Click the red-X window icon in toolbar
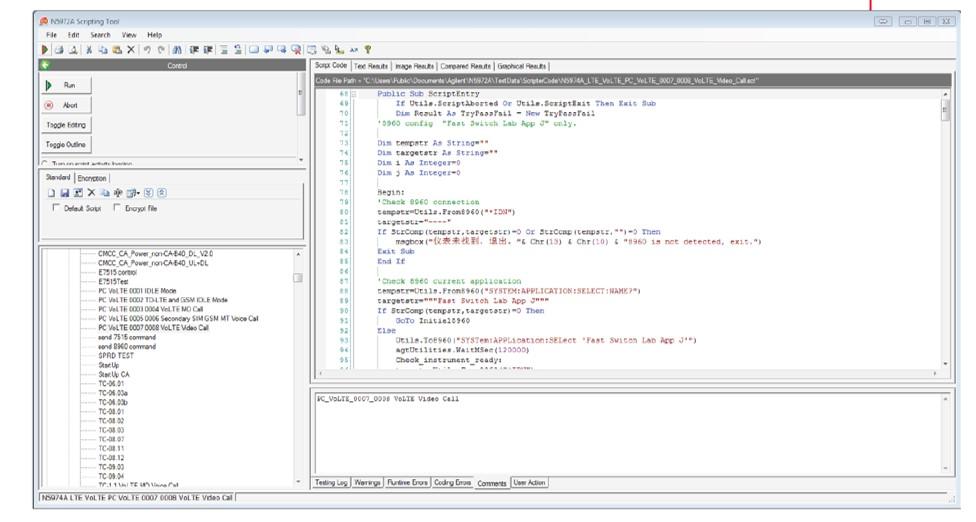 tap(296, 50)
